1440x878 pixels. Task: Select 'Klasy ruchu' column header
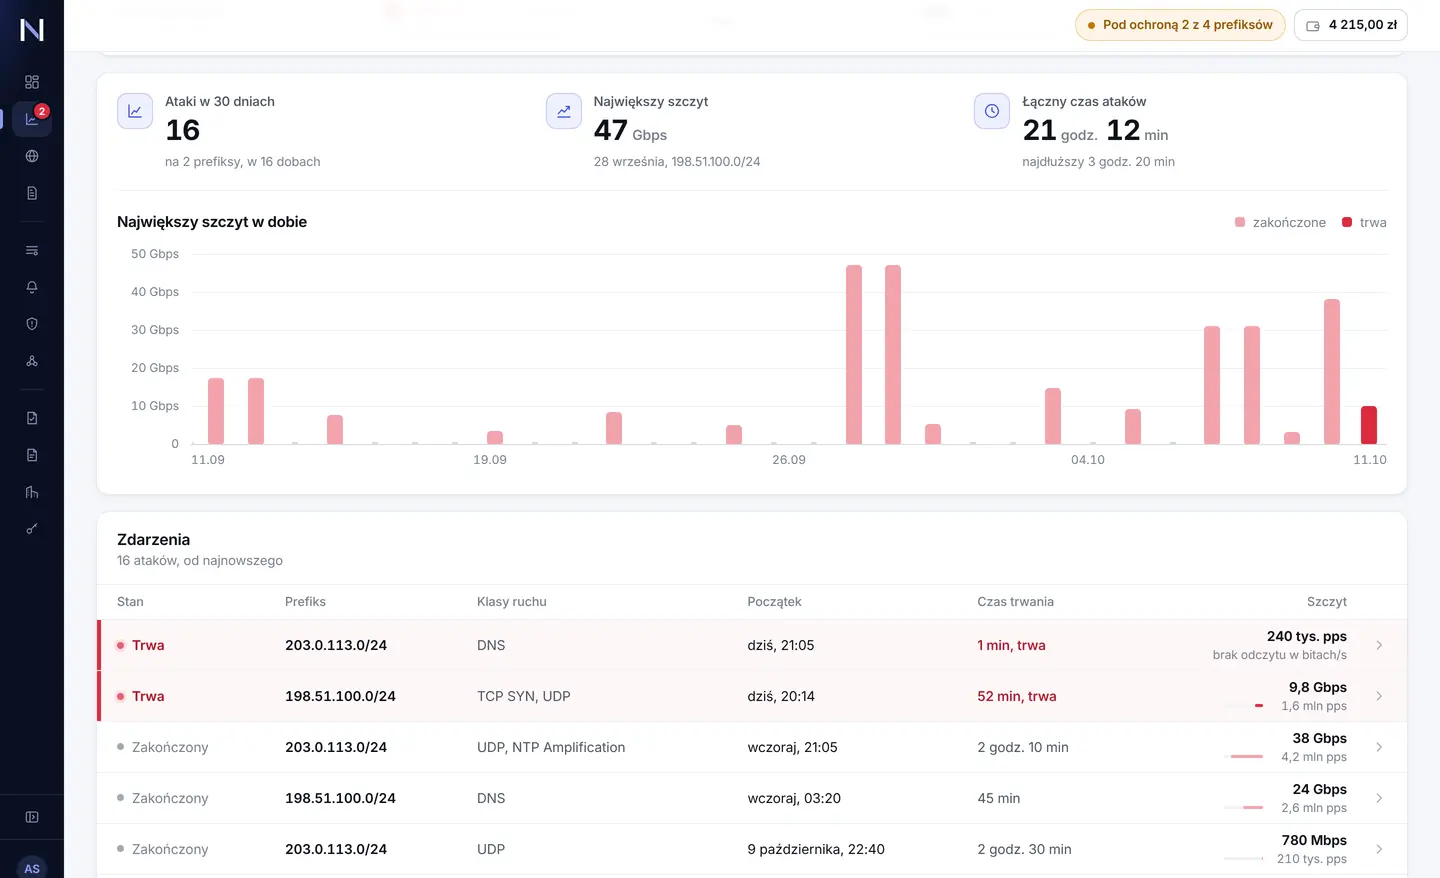pos(512,602)
